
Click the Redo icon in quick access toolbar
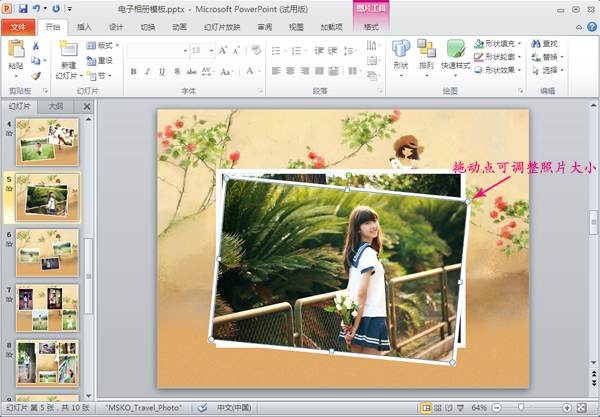(x=56, y=8)
